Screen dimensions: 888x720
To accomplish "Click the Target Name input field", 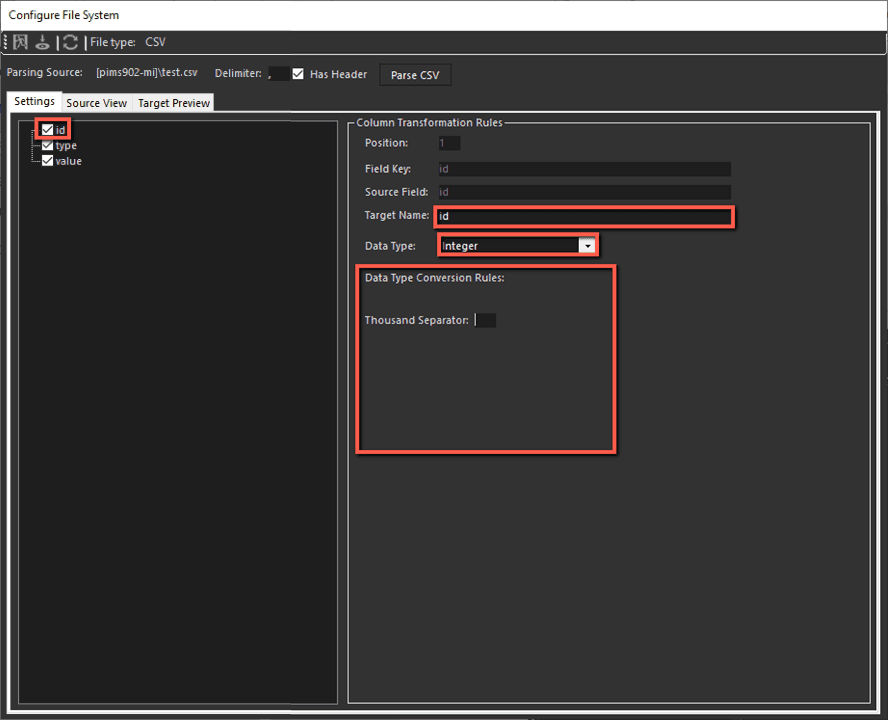I will [x=584, y=216].
